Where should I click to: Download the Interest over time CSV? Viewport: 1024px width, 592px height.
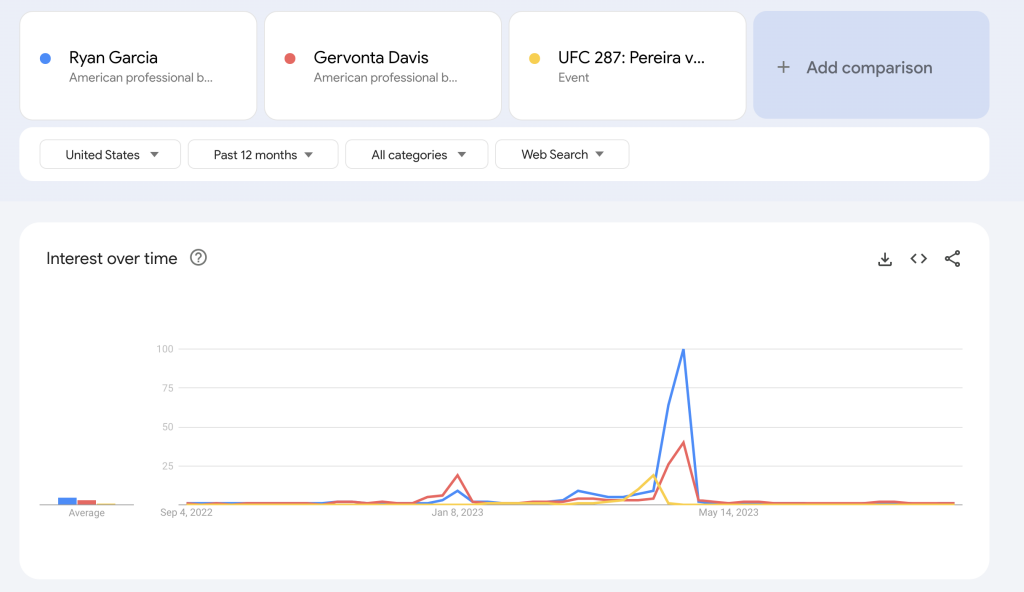click(884, 259)
